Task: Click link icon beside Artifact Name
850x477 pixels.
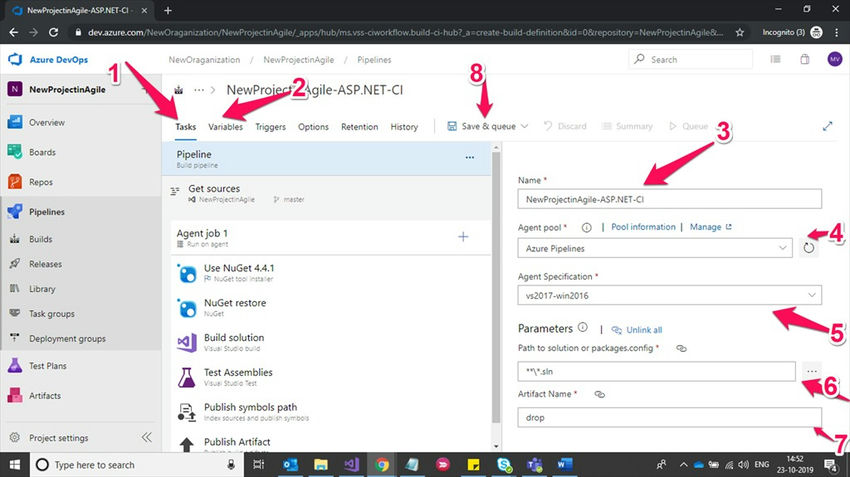Action: (599, 395)
